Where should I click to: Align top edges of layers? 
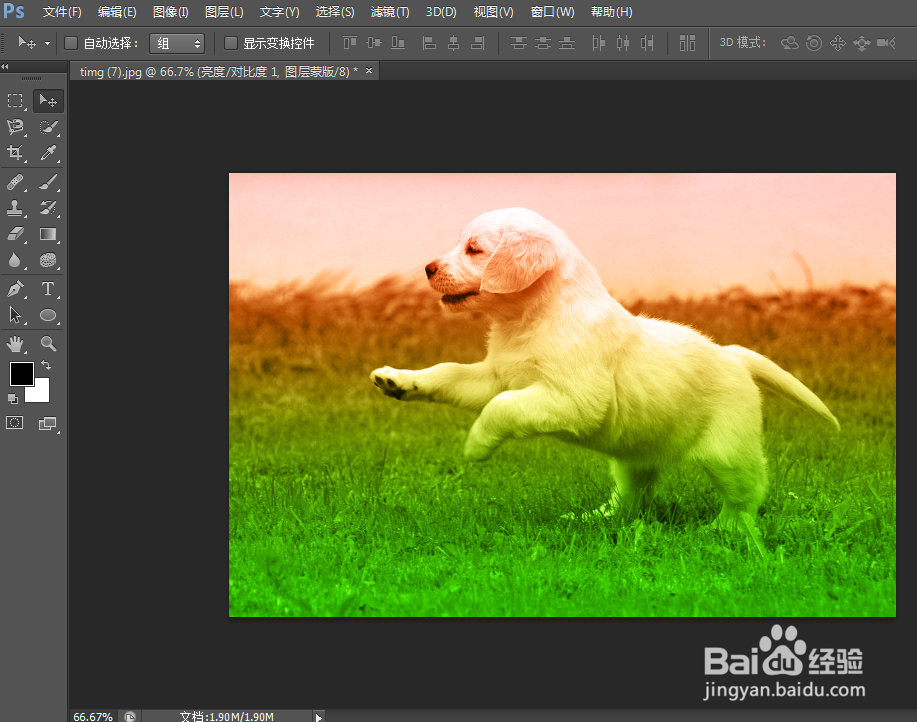(x=350, y=43)
